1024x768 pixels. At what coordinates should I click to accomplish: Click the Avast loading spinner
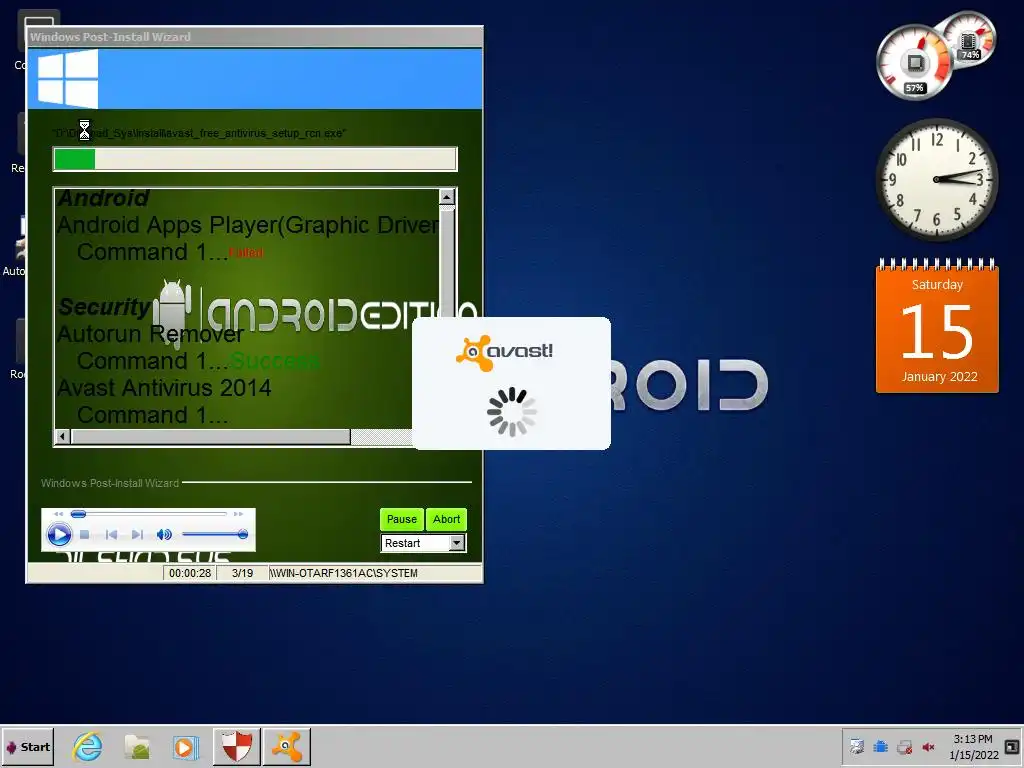[x=511, y=412]
